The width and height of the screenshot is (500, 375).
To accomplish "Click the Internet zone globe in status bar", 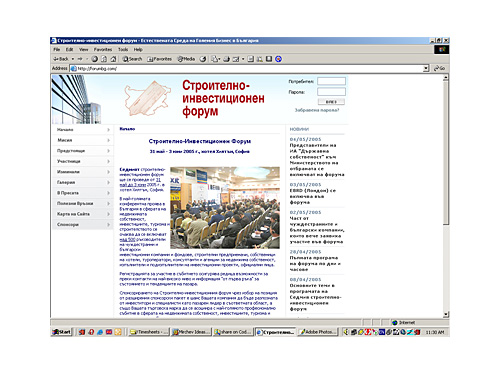I will [395, 322].
